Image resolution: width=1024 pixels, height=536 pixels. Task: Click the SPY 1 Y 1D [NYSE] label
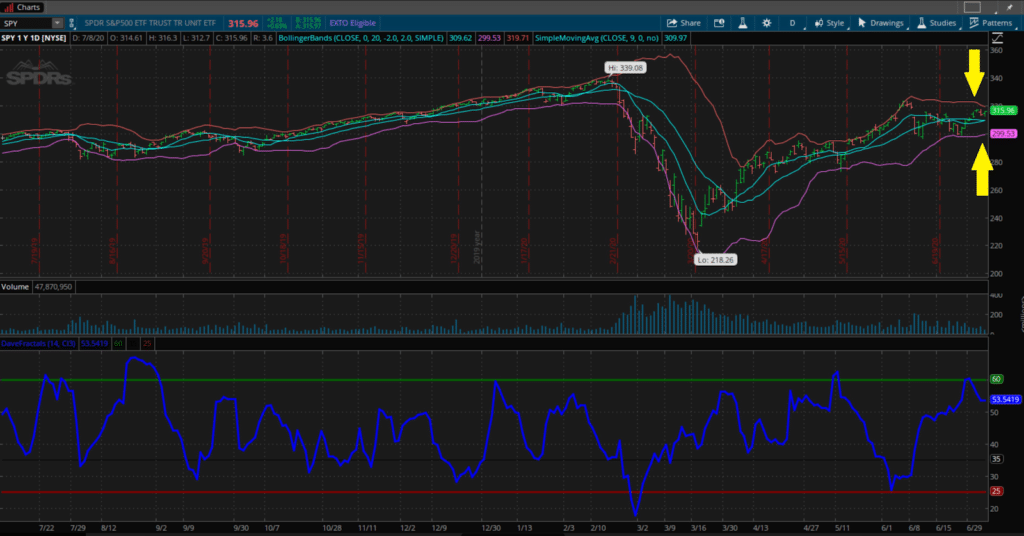pyautogui.click(x=34, y=38)
